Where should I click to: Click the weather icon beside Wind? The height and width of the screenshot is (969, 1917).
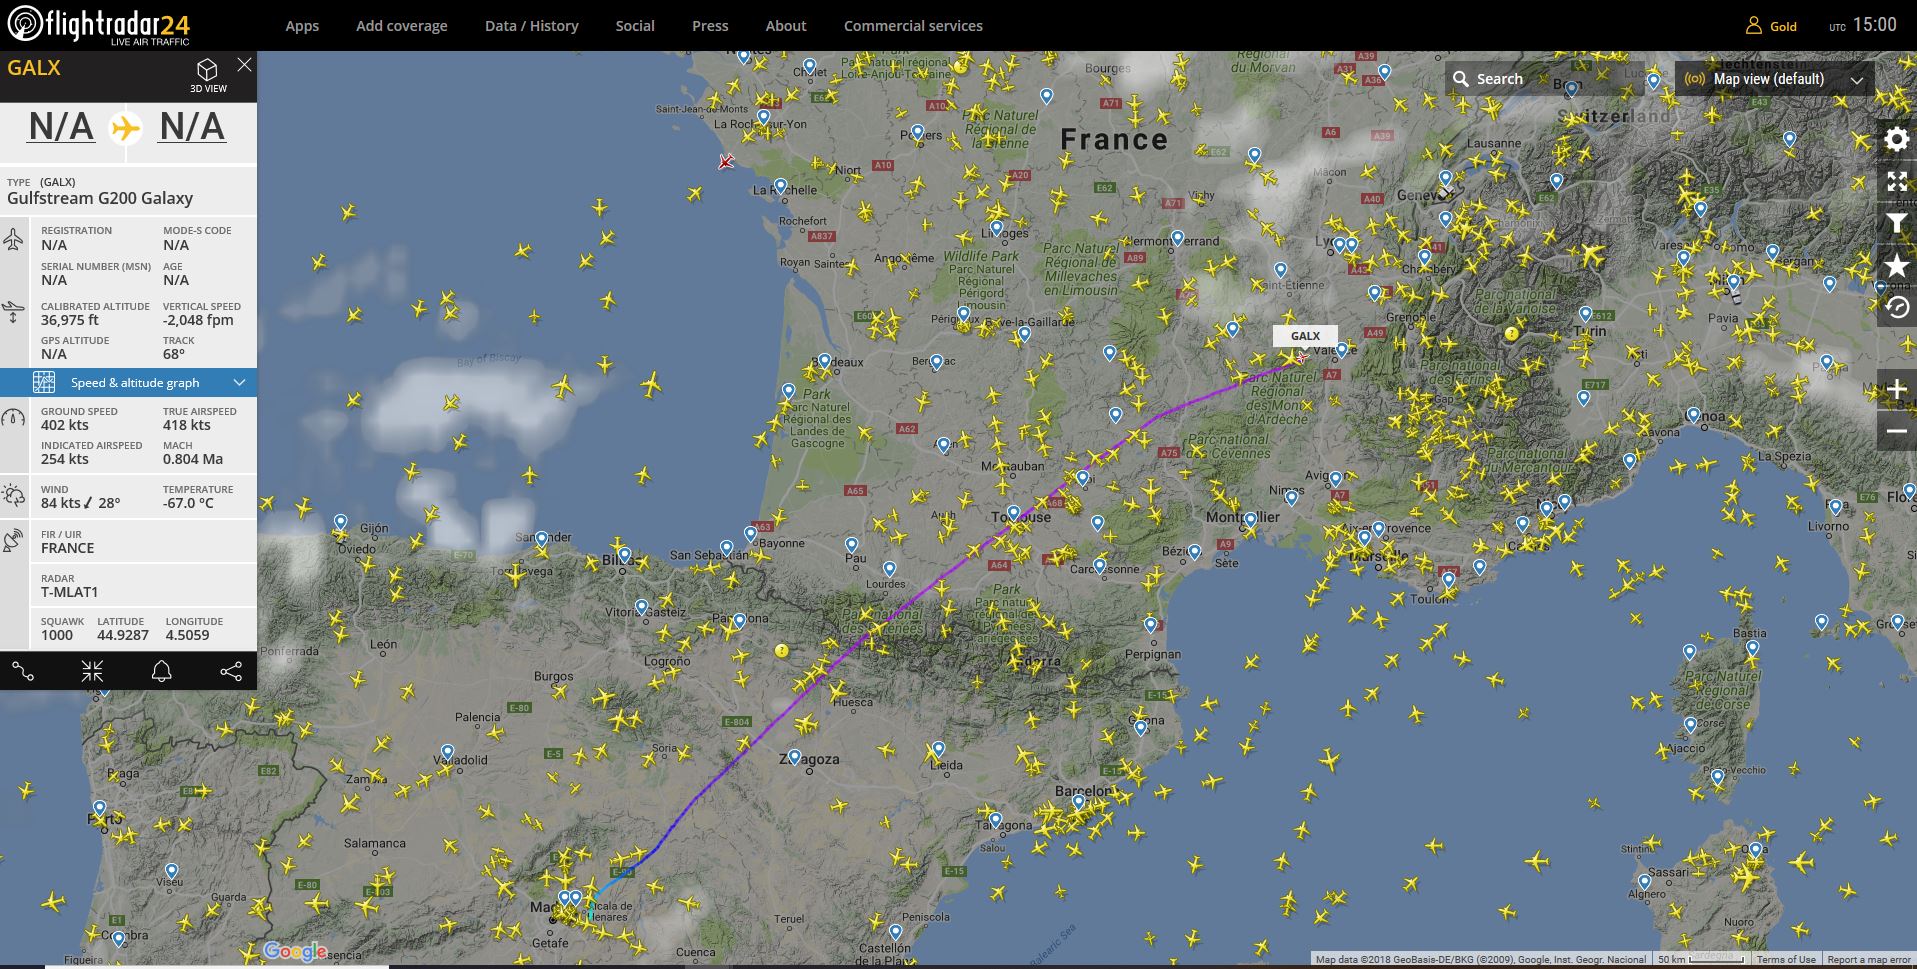point(14,495)
